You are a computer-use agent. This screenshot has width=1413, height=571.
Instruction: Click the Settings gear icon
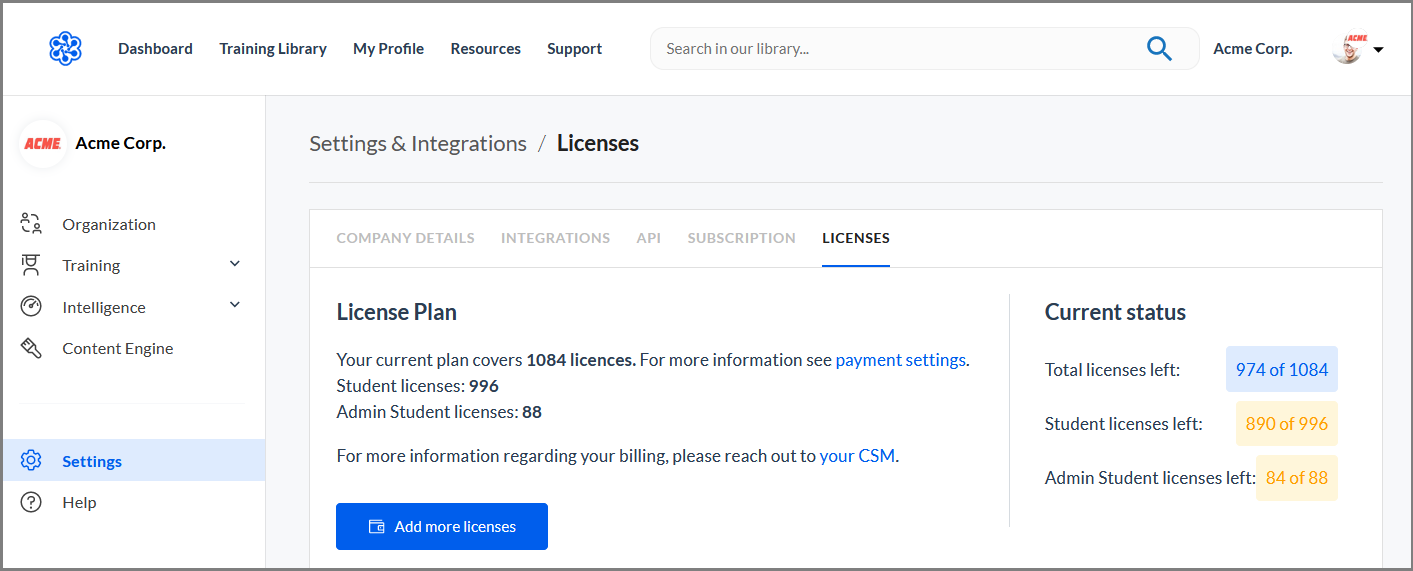coord(31,461)
